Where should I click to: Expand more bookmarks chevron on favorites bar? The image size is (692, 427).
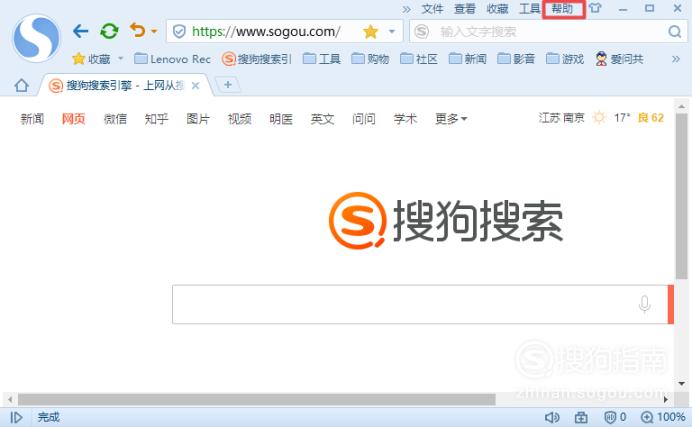[x=676, y=59]
